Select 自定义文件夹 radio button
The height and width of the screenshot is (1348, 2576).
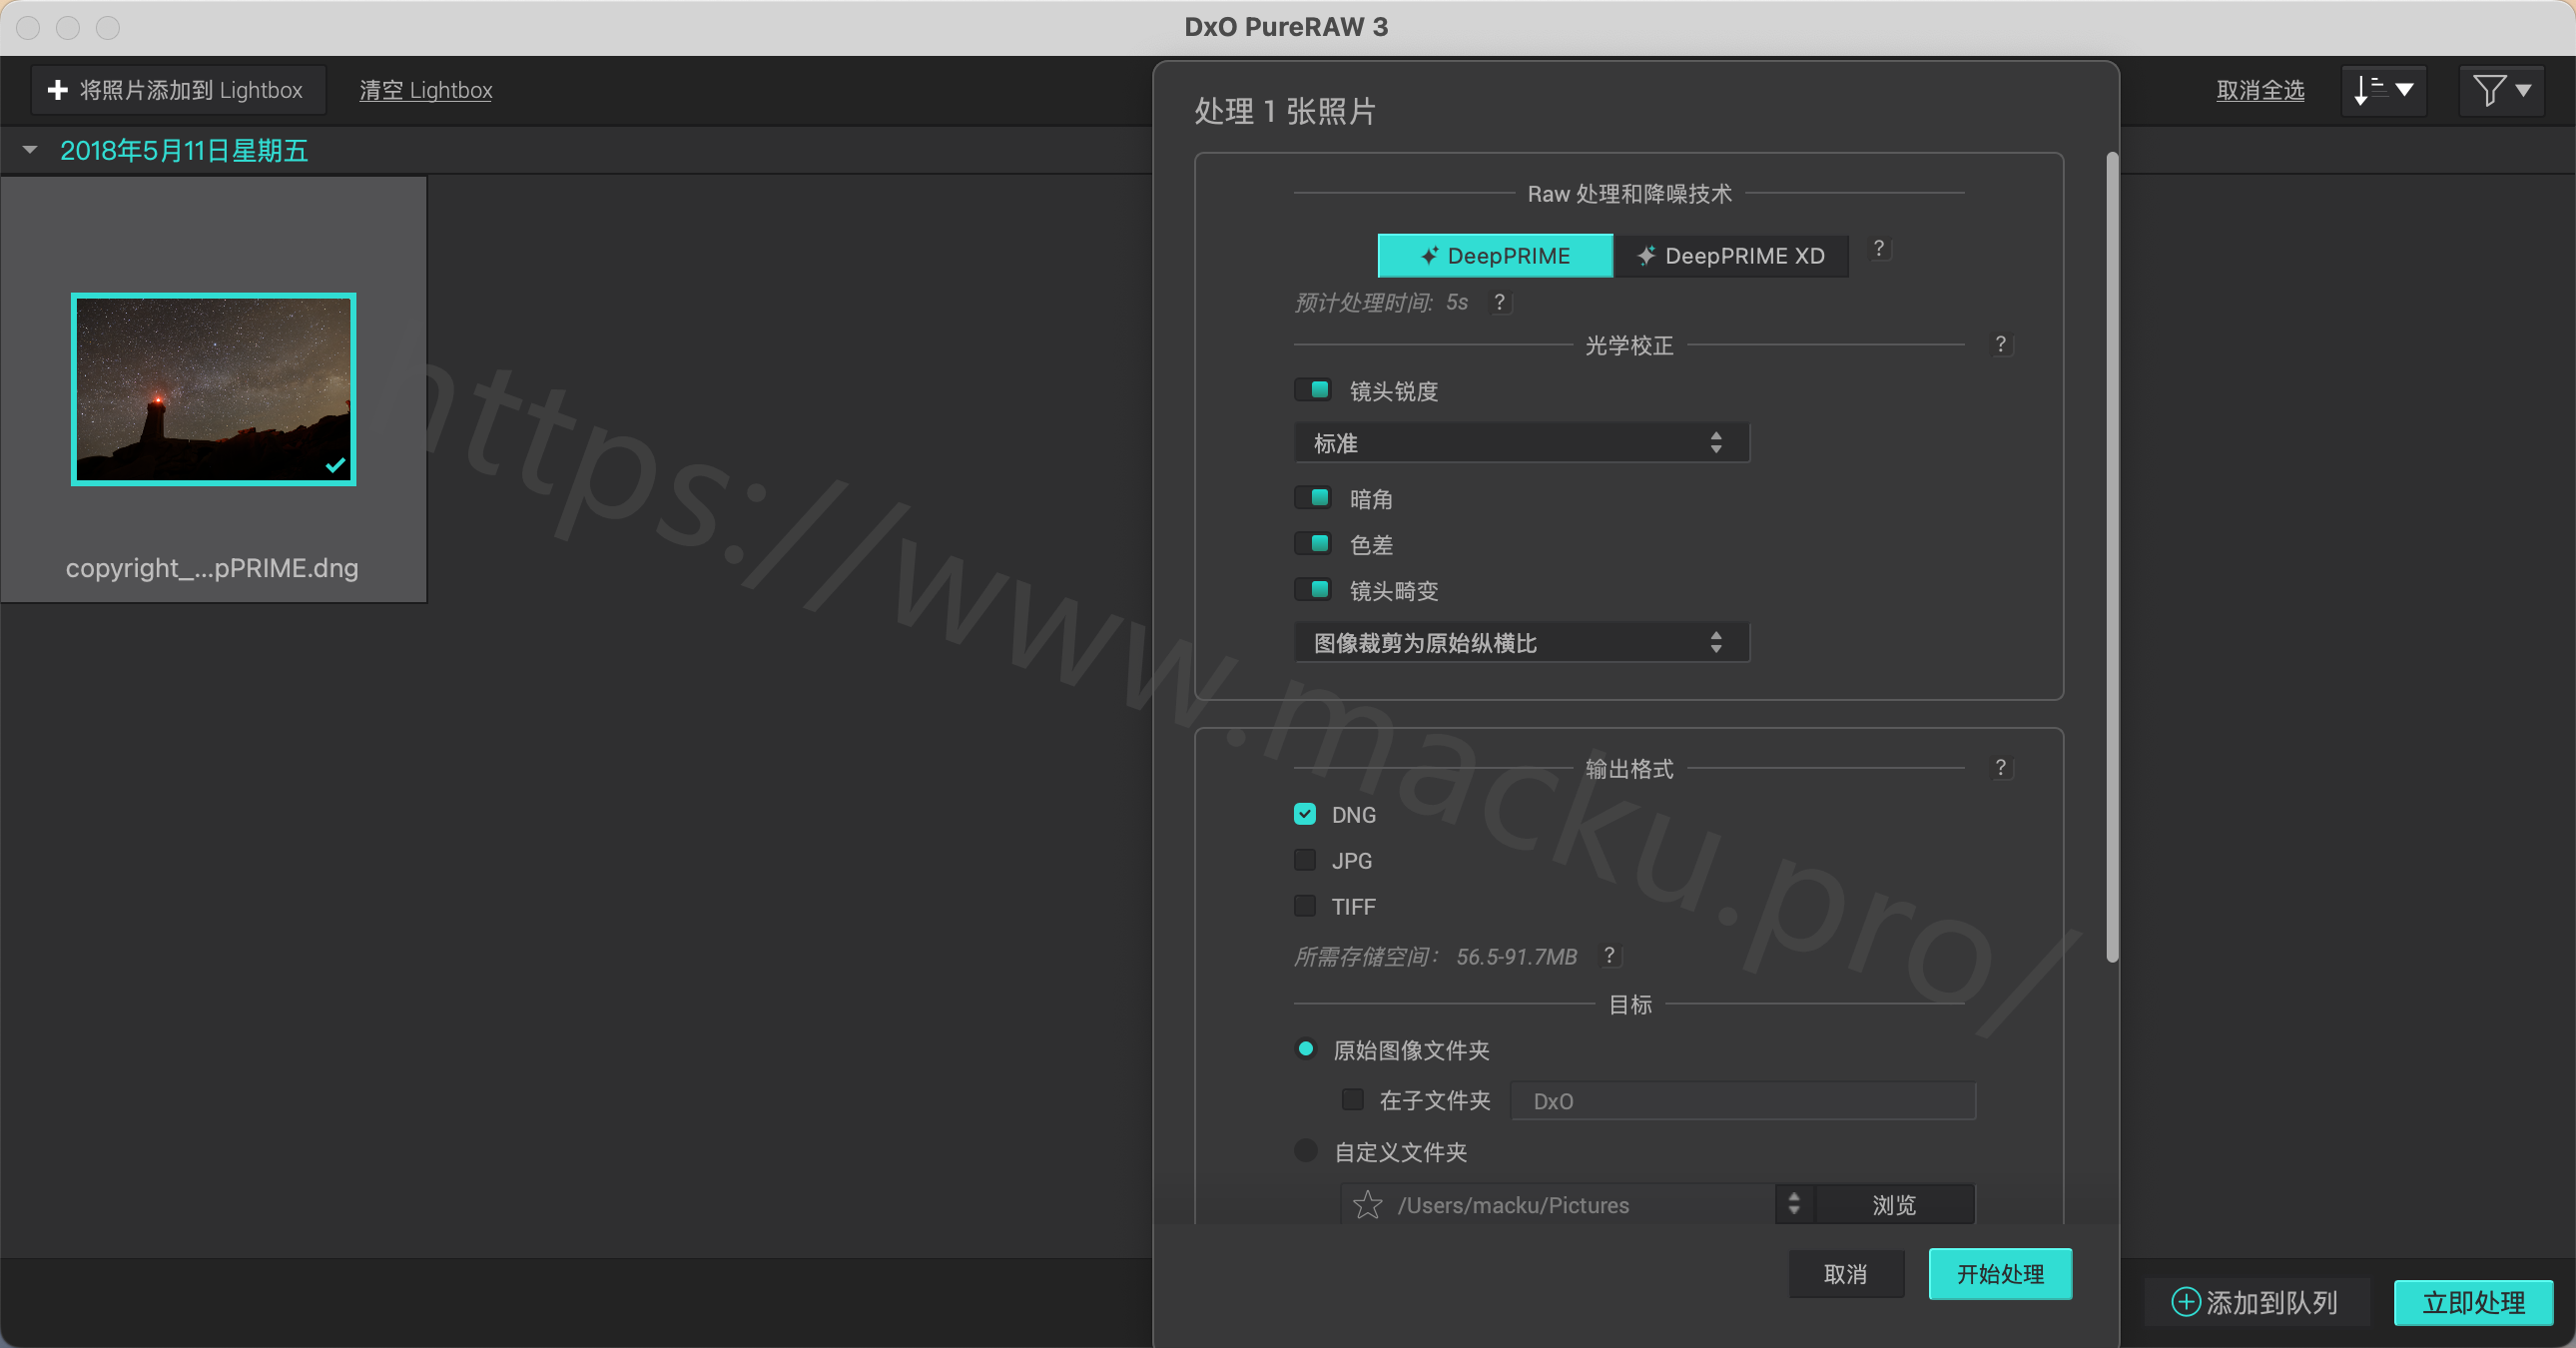tap(1306, 1151)
